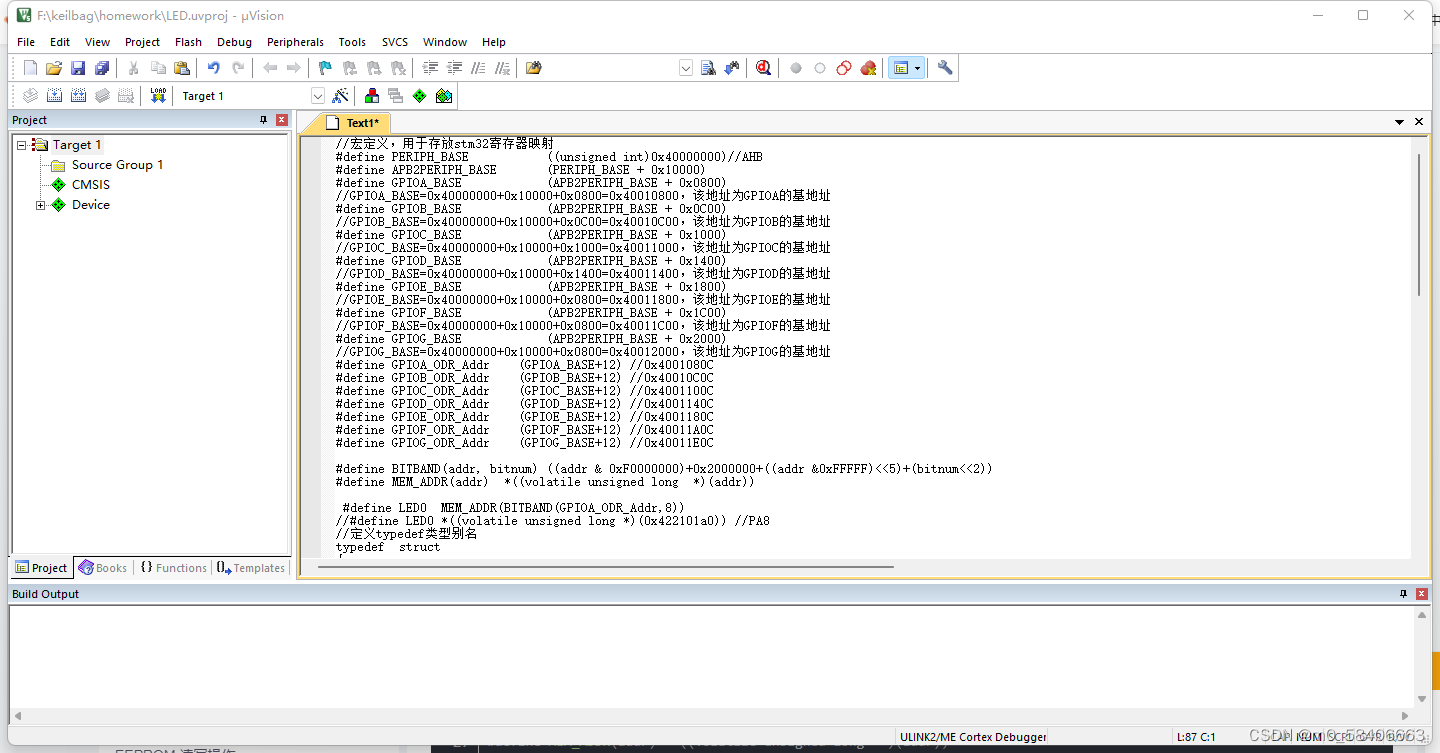Open the Edit menu
This screenshot has width=1440, height=753.
[x=60, y=42]
